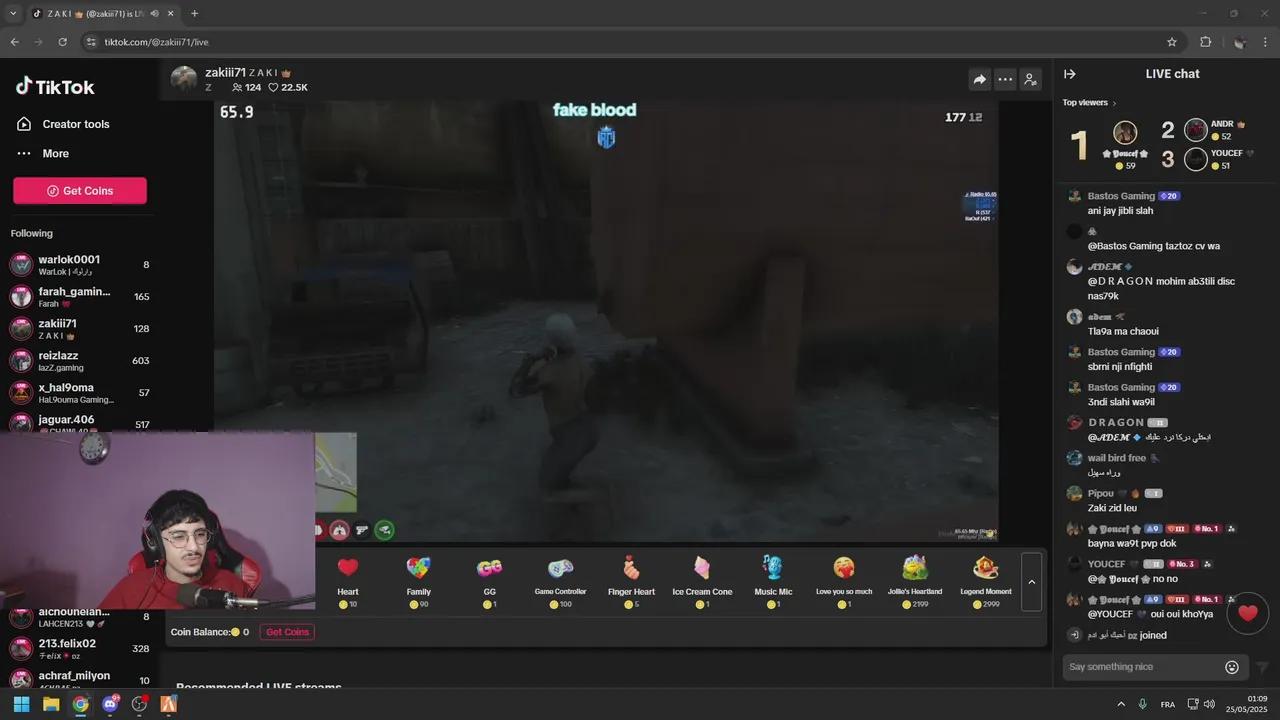Screen dimensions: 1280x720
Task: Send the Ice Cream Cone gift
Action: coord(702,581)
